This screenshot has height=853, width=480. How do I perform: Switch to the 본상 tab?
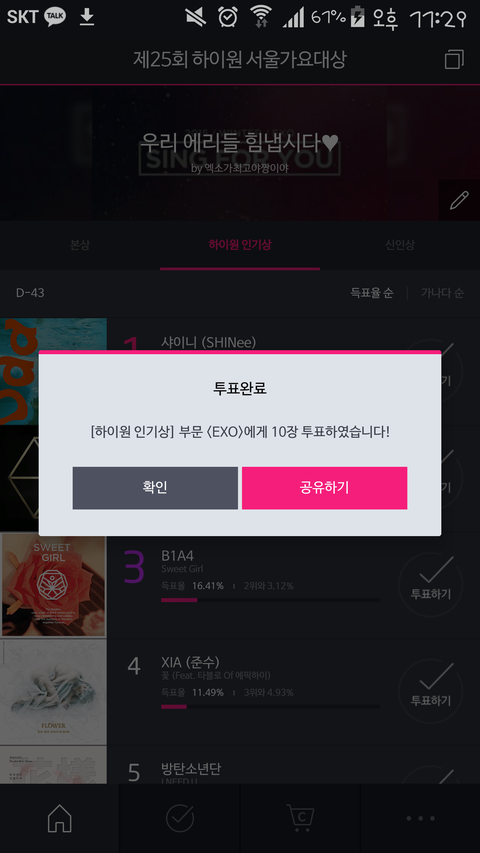(80, 245)
